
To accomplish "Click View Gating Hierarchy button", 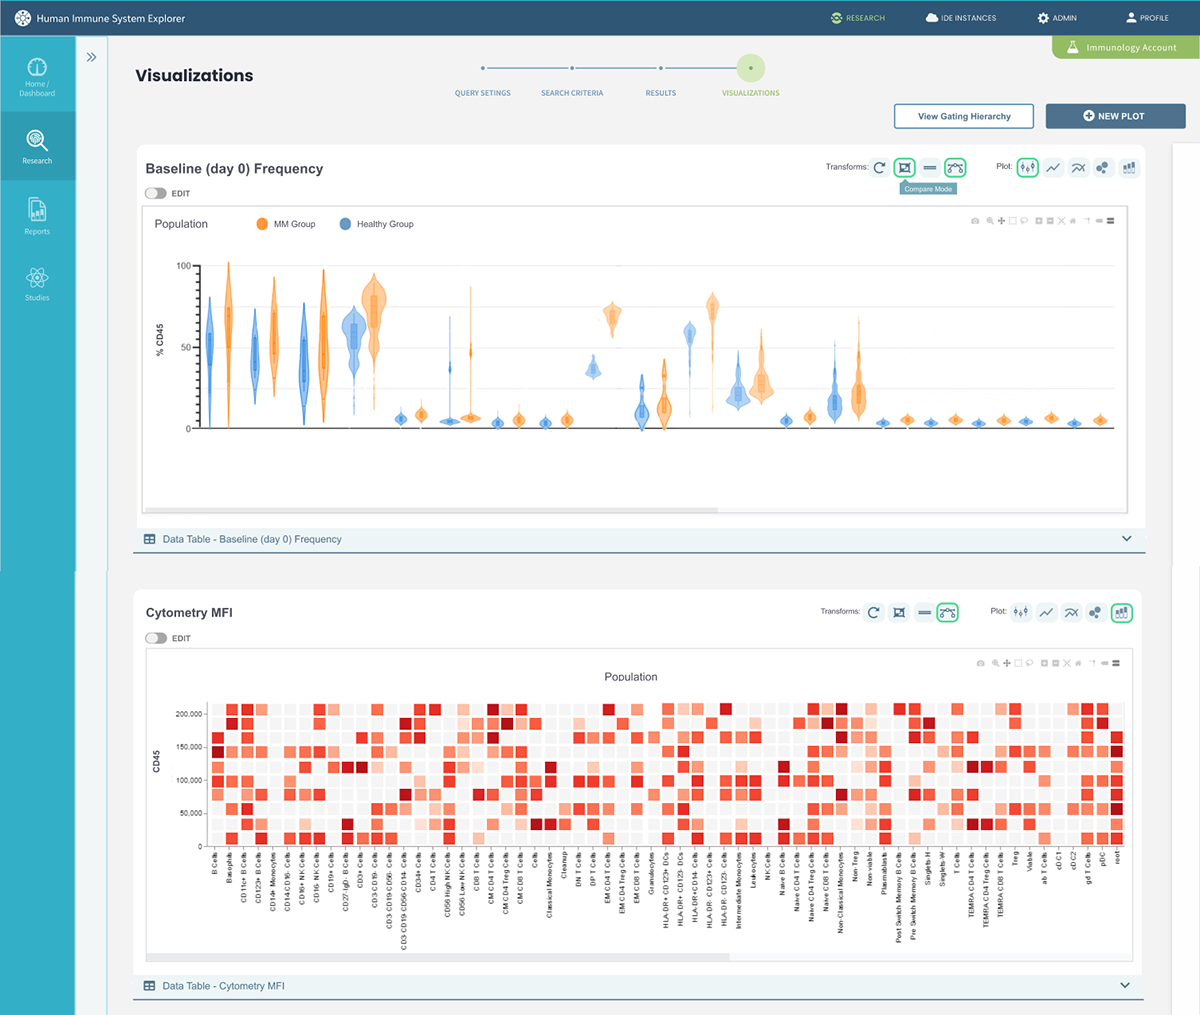I will 964,116.
